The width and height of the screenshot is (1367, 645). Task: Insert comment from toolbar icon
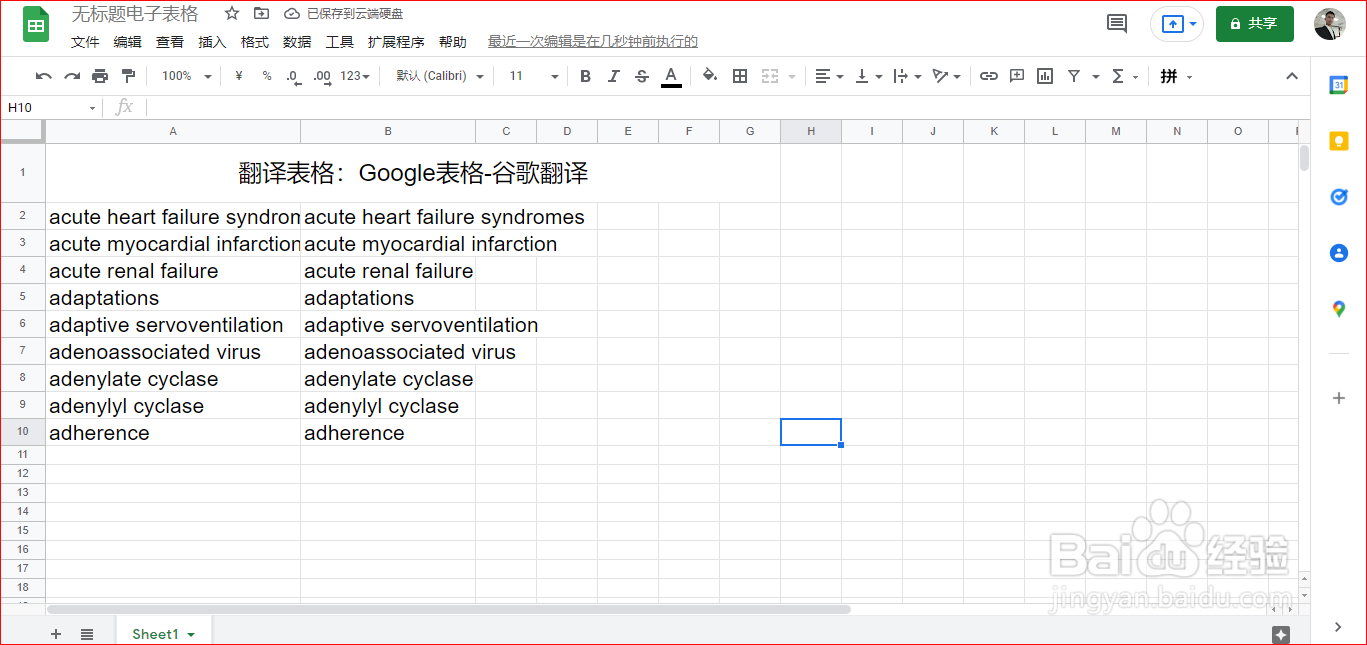[1017, 76]
